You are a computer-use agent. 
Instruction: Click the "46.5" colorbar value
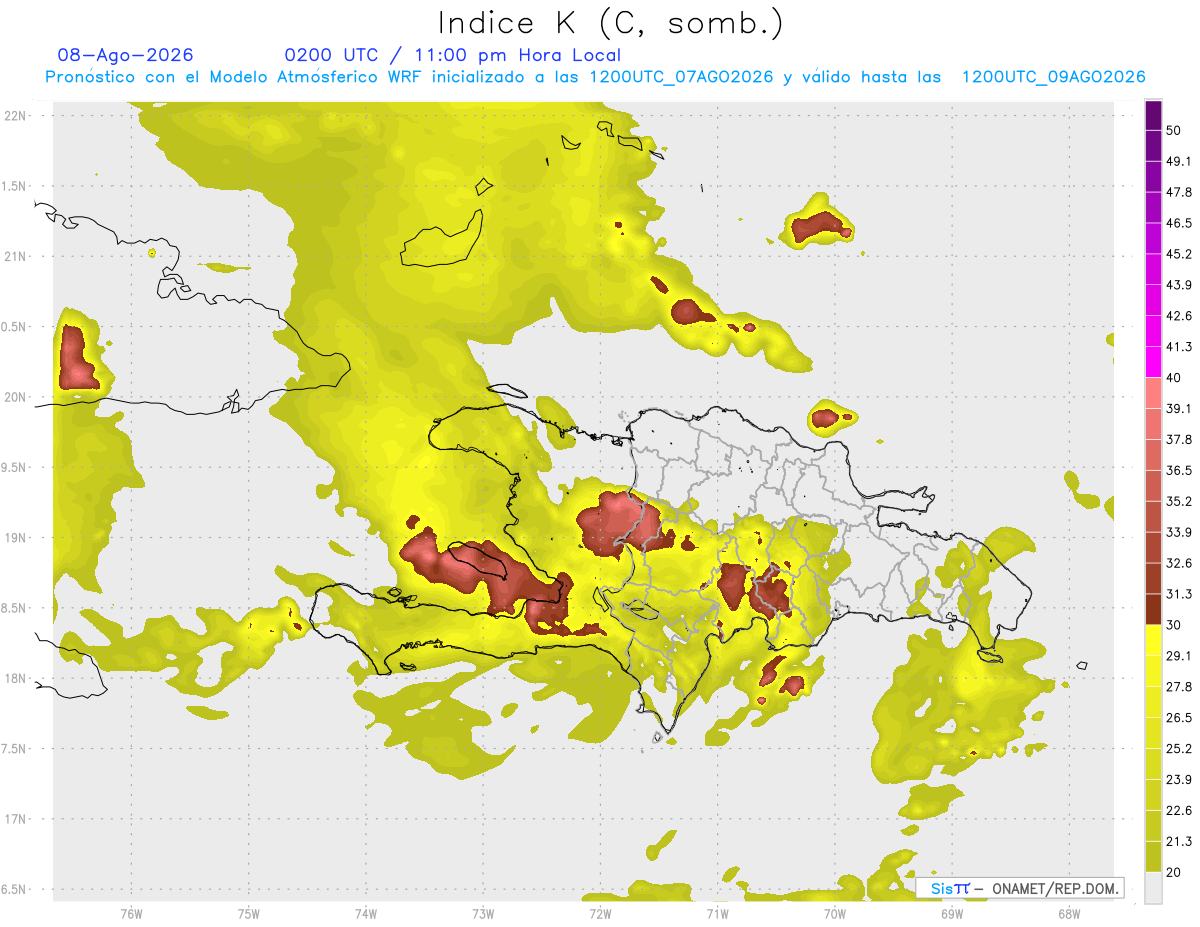click(x=1179, y=223)
